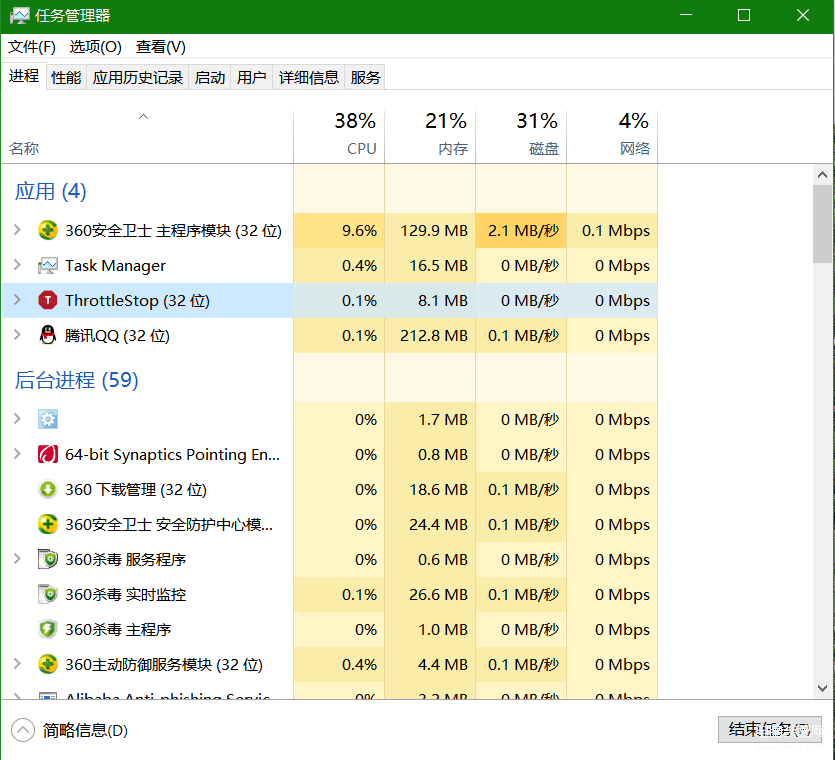Expand the ThrottleStop (32 位) row
The height and width of the screenshot is (760, 835).
tap(17, 300)
